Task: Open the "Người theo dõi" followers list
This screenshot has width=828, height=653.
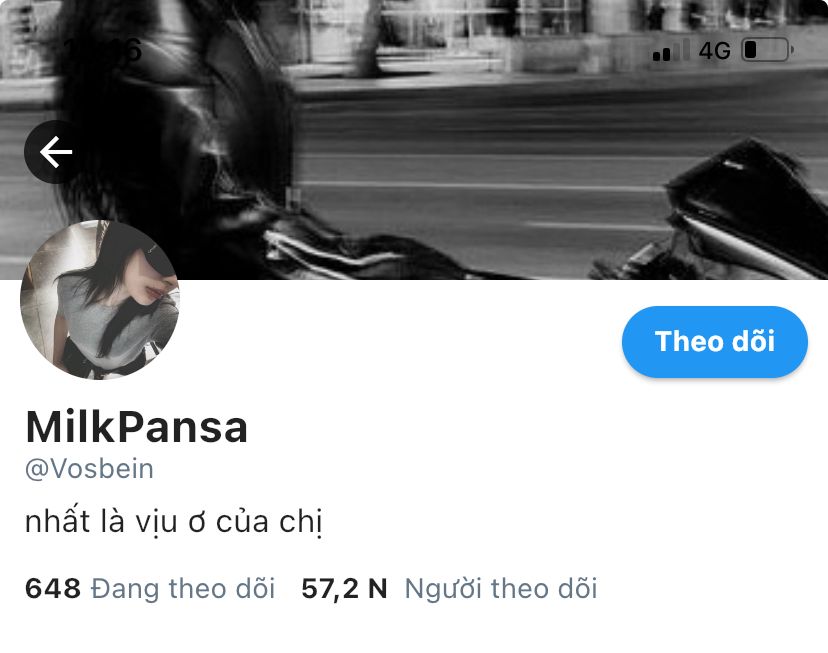Action: 501,589
